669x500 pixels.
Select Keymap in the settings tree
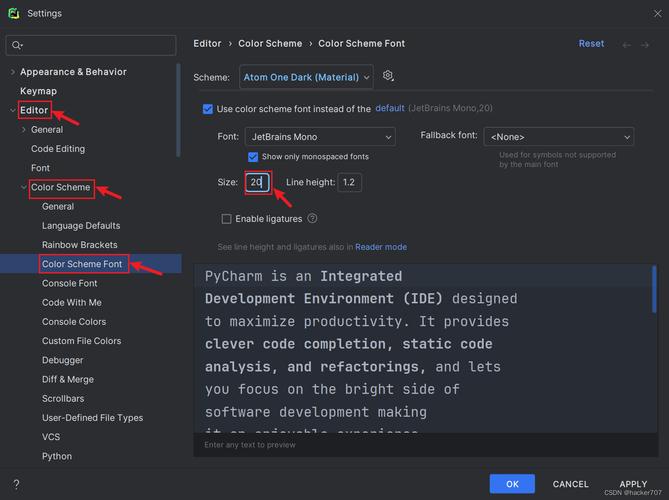click(38, 91)
